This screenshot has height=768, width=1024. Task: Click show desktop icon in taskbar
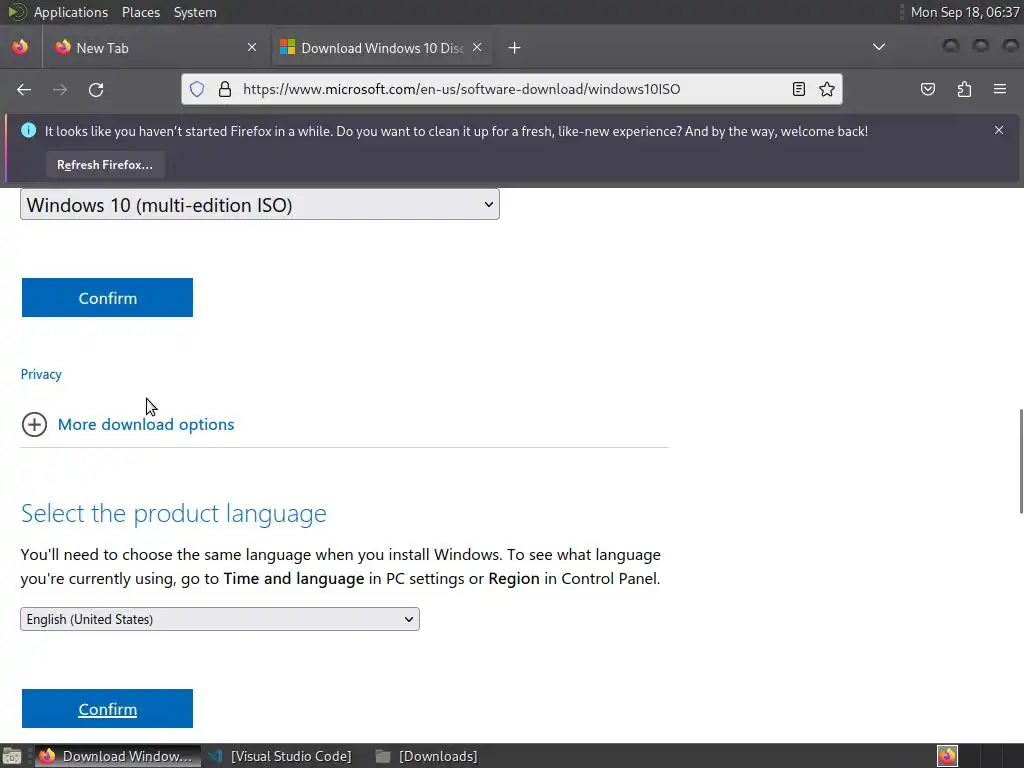(x=12, y=756)
